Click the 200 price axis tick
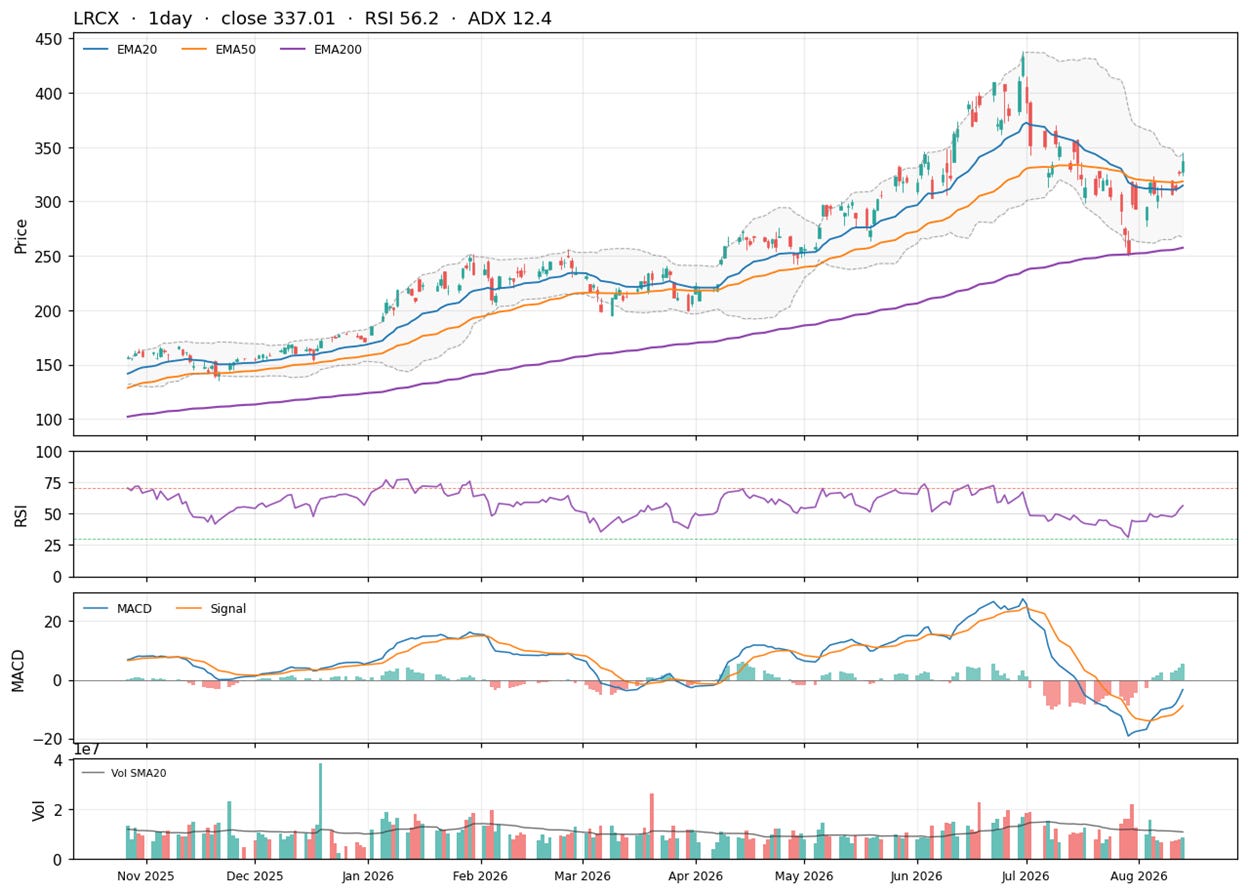This screenshot has width=1248, height=893. tap(49, 311)
